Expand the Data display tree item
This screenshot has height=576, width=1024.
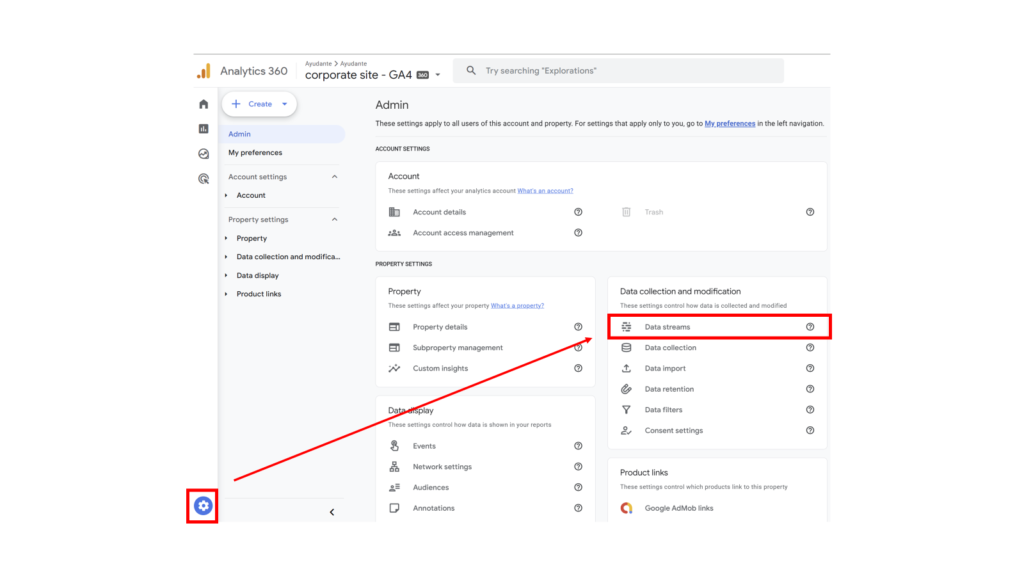tap(227, 276)
